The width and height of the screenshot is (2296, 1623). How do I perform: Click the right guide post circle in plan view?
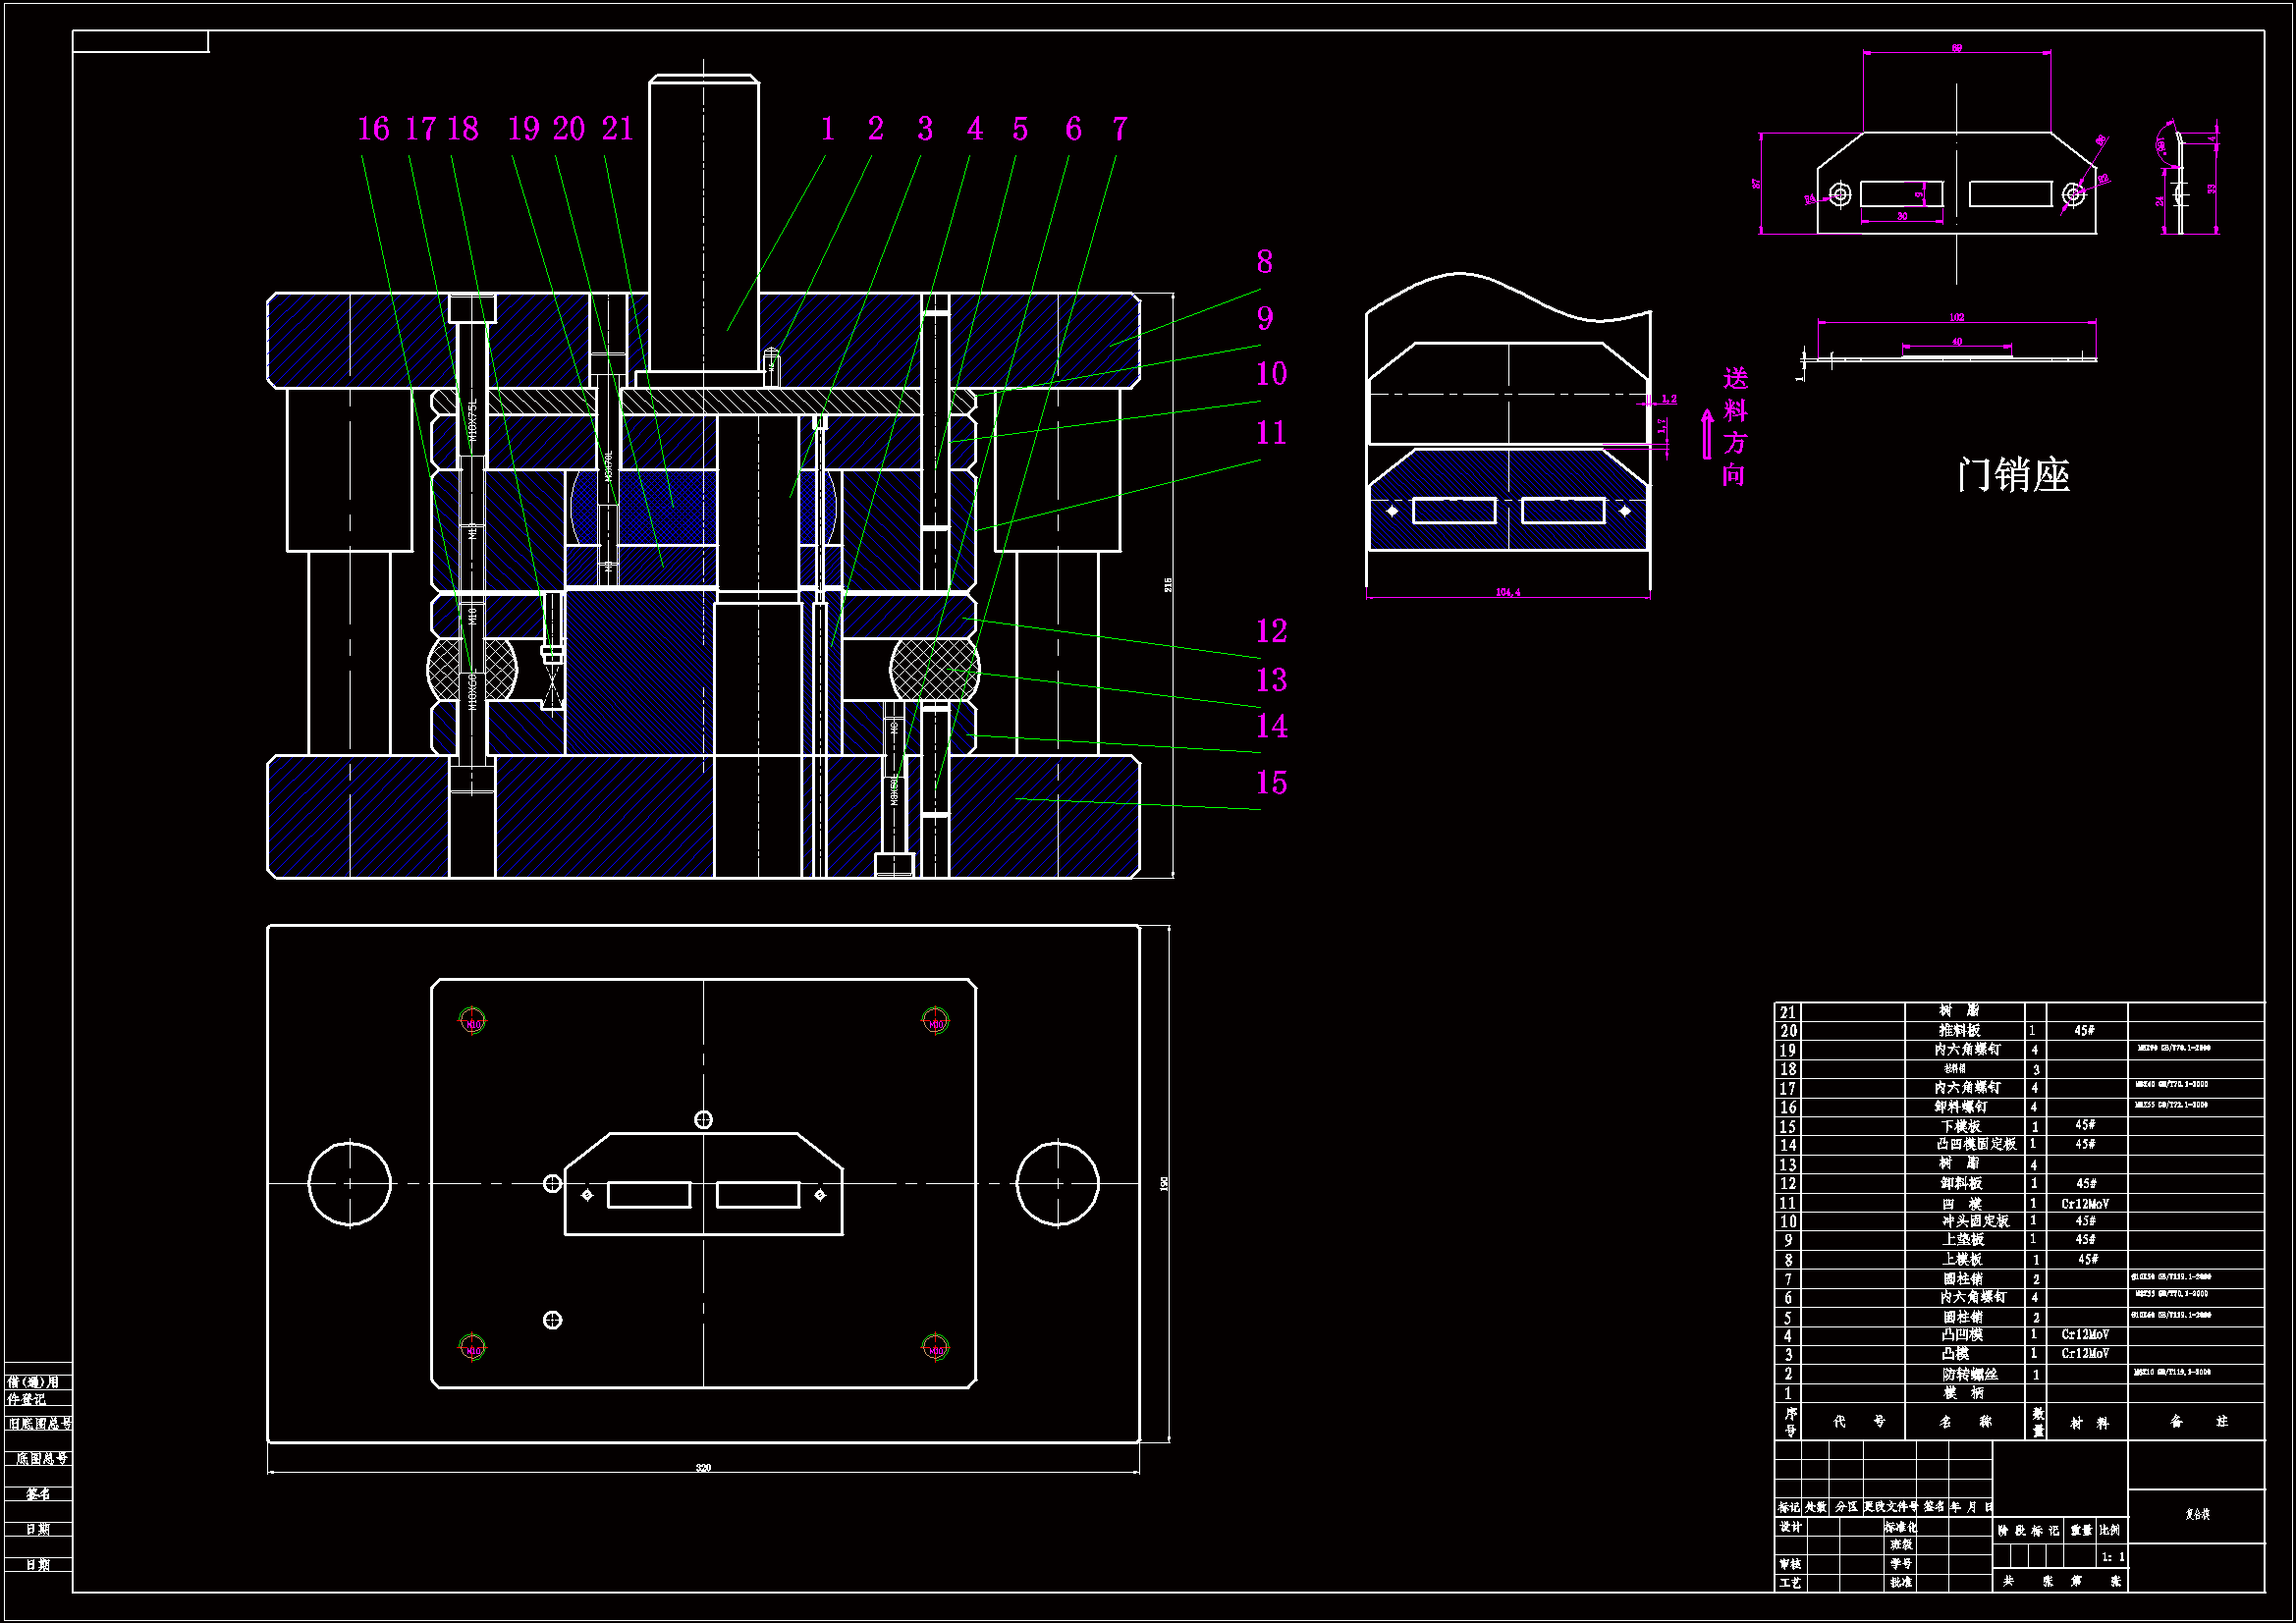point(1057,1183)
